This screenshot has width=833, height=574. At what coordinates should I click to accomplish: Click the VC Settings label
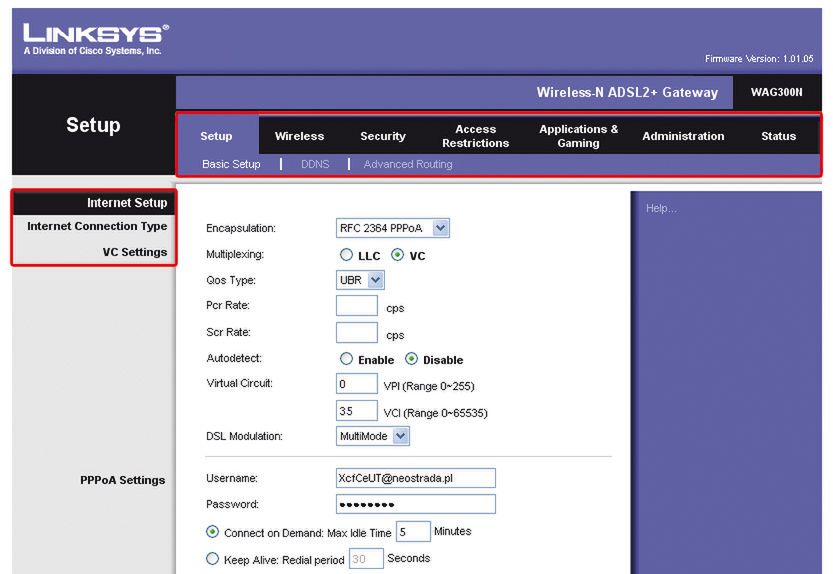coord(135,252)
